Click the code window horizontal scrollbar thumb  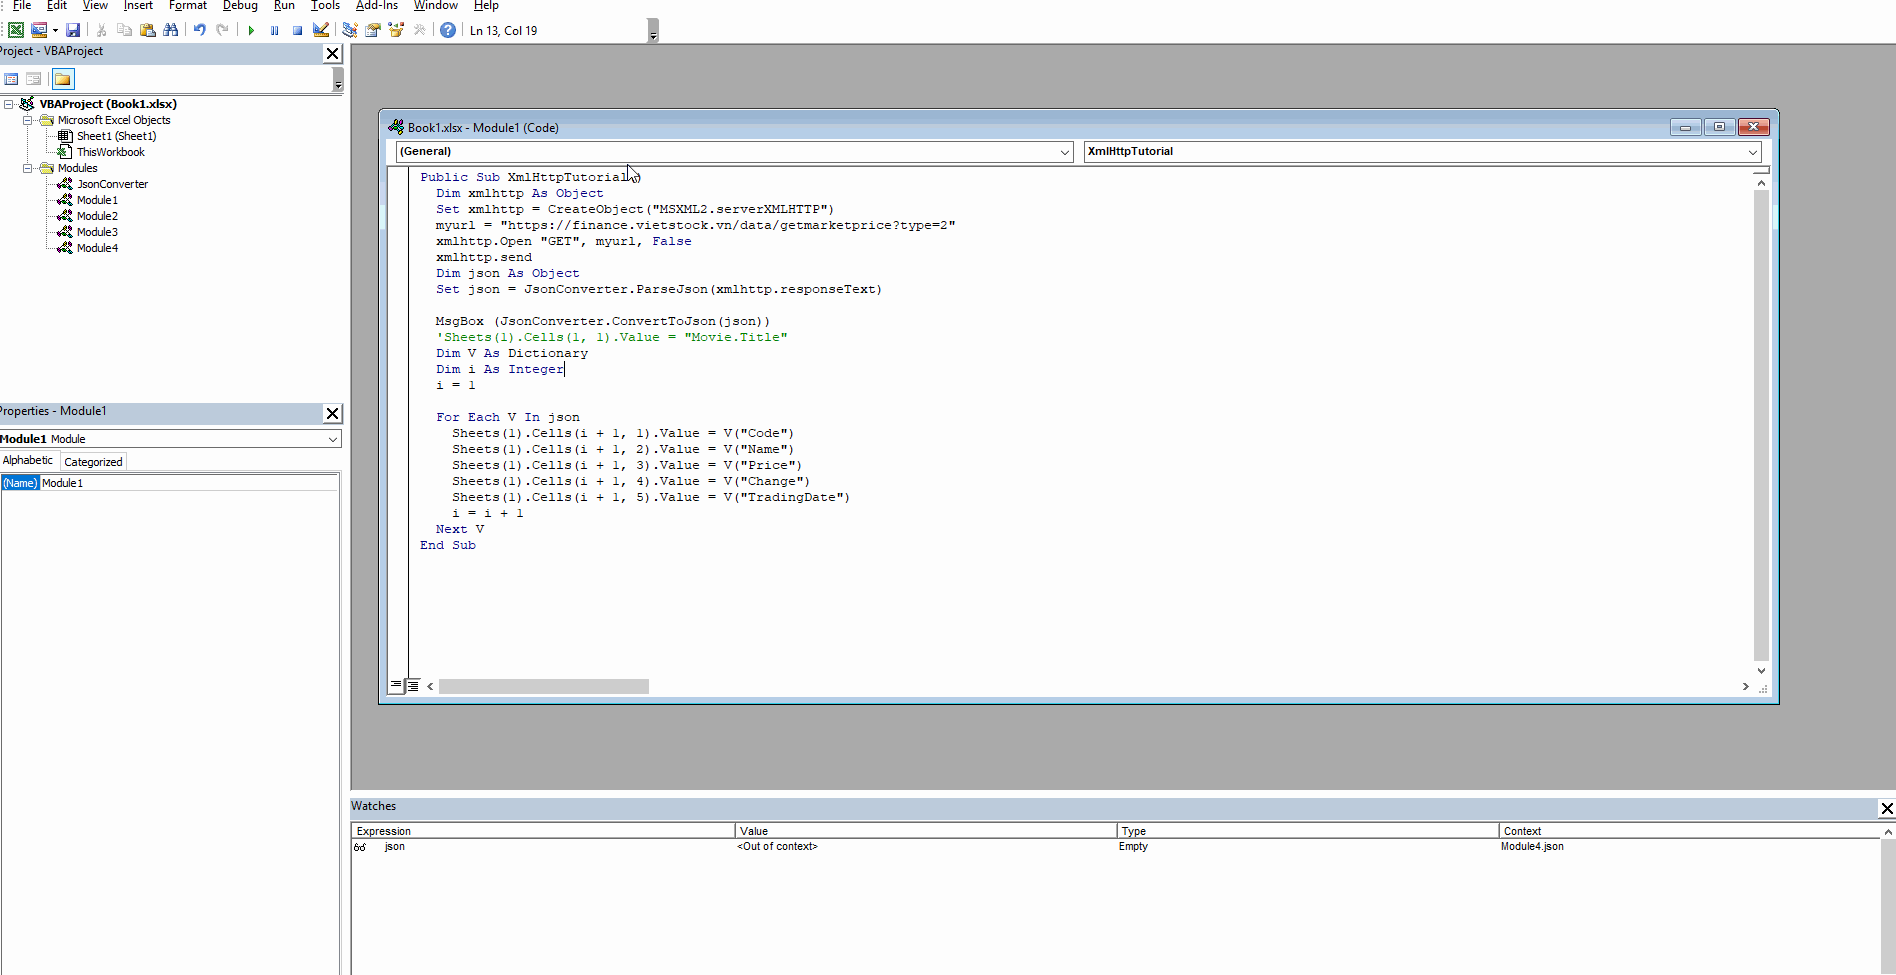coord(544,687)
